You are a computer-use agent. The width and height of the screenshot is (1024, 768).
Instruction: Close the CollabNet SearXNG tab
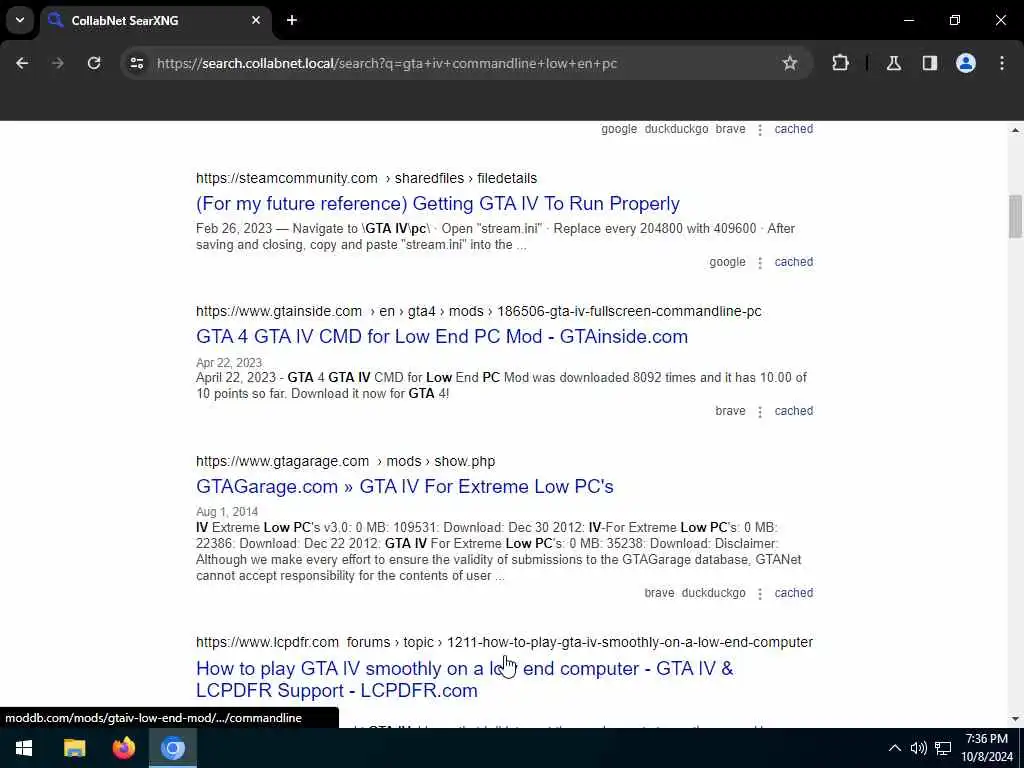(256, 20)
